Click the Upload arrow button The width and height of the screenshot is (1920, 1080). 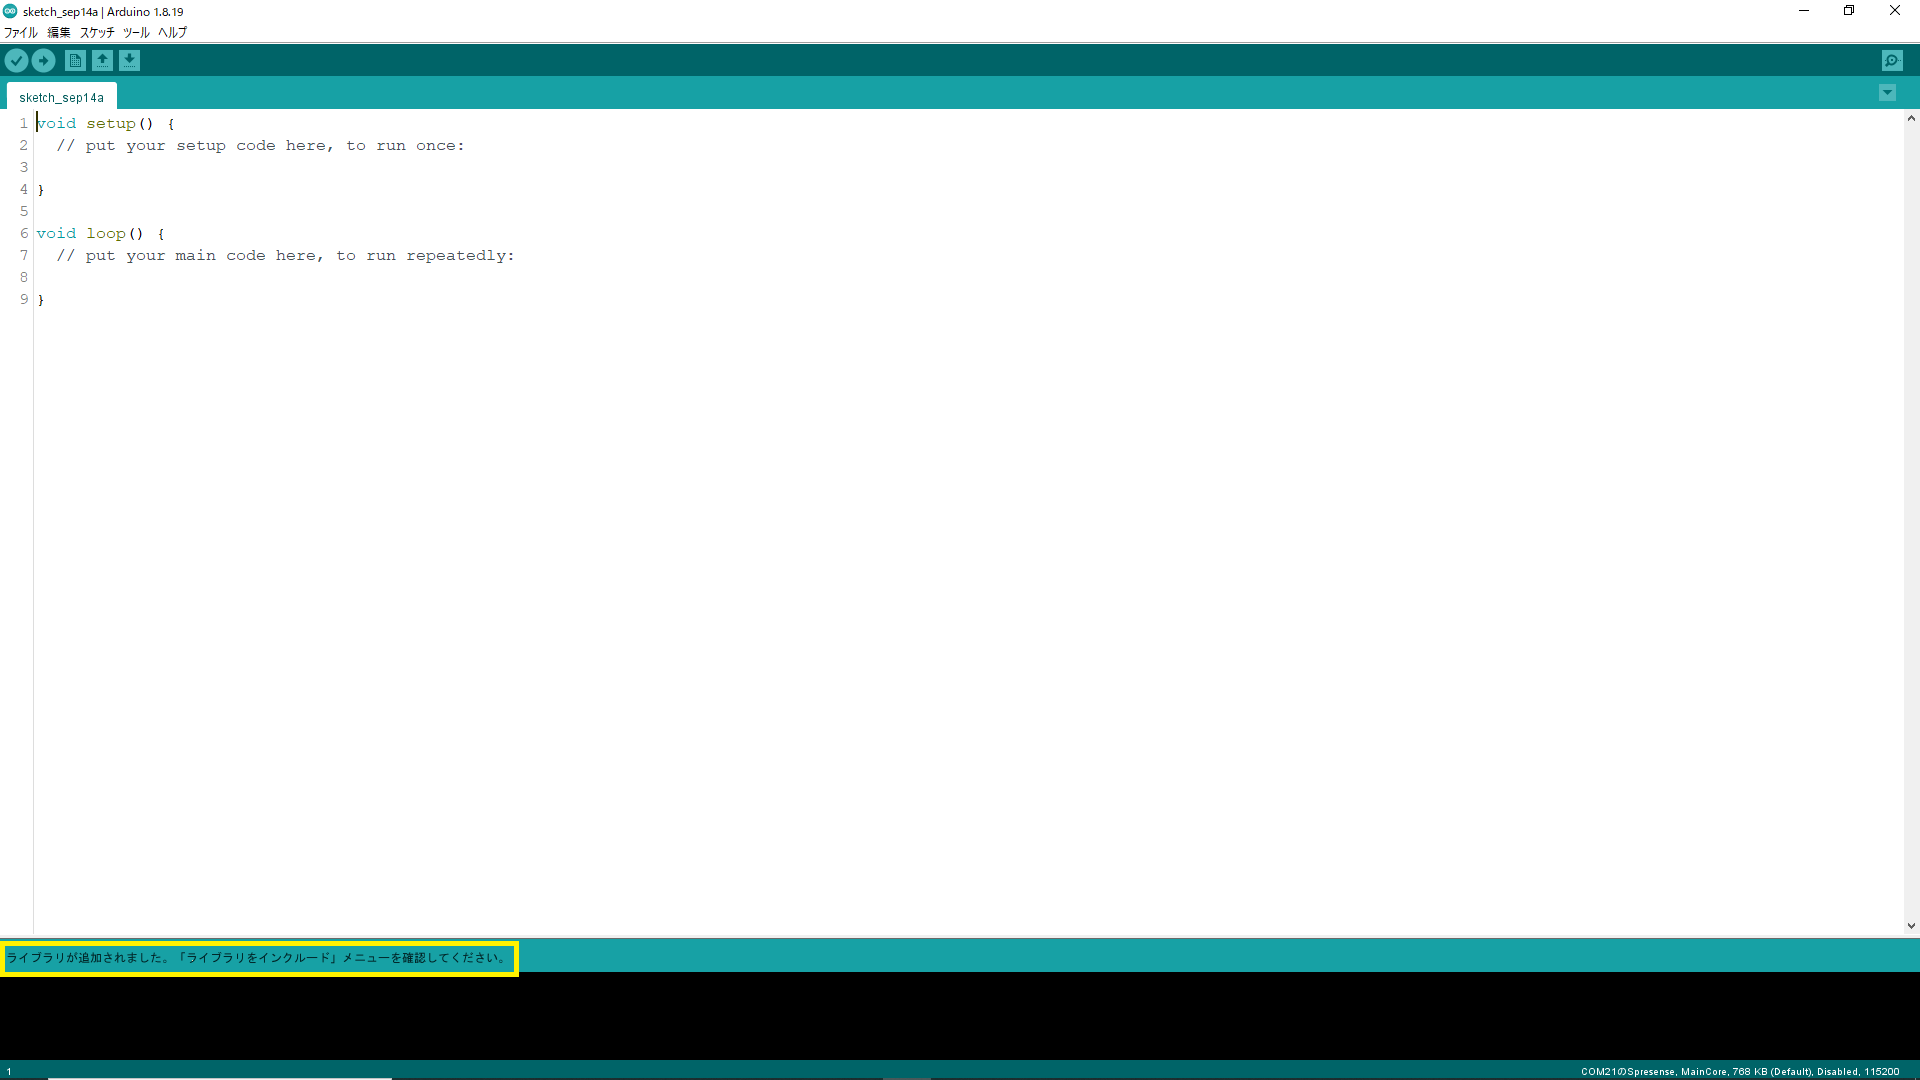(x=43, y=61)
